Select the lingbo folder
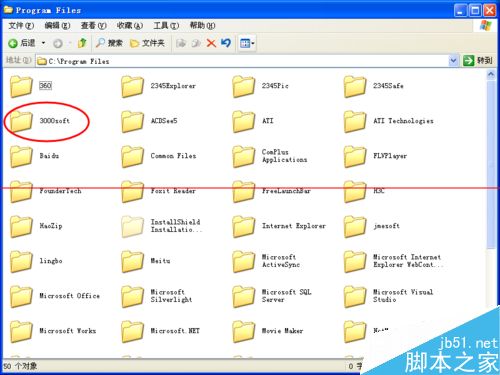 [36, 261]
